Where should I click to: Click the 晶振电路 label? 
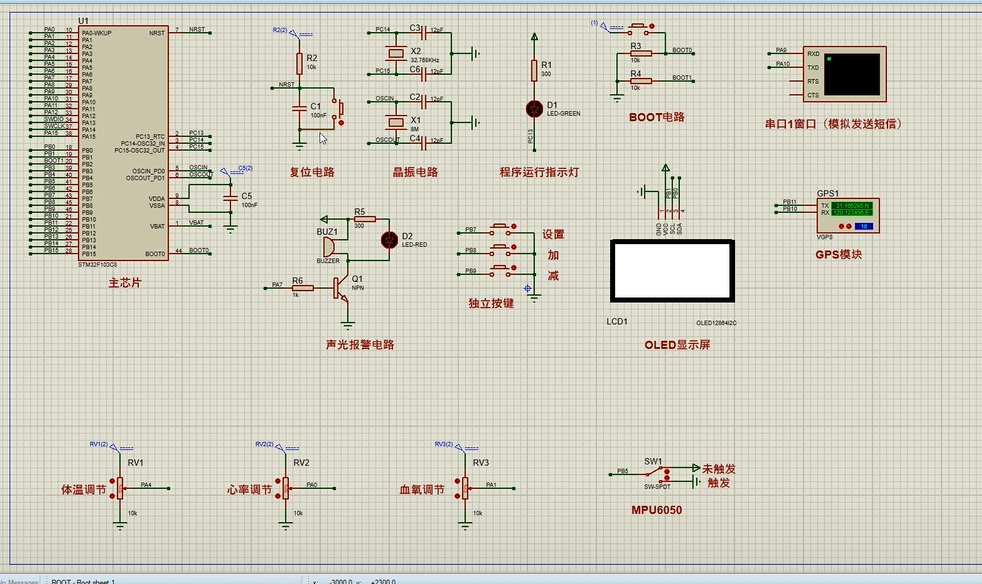(x=415, y=172)
